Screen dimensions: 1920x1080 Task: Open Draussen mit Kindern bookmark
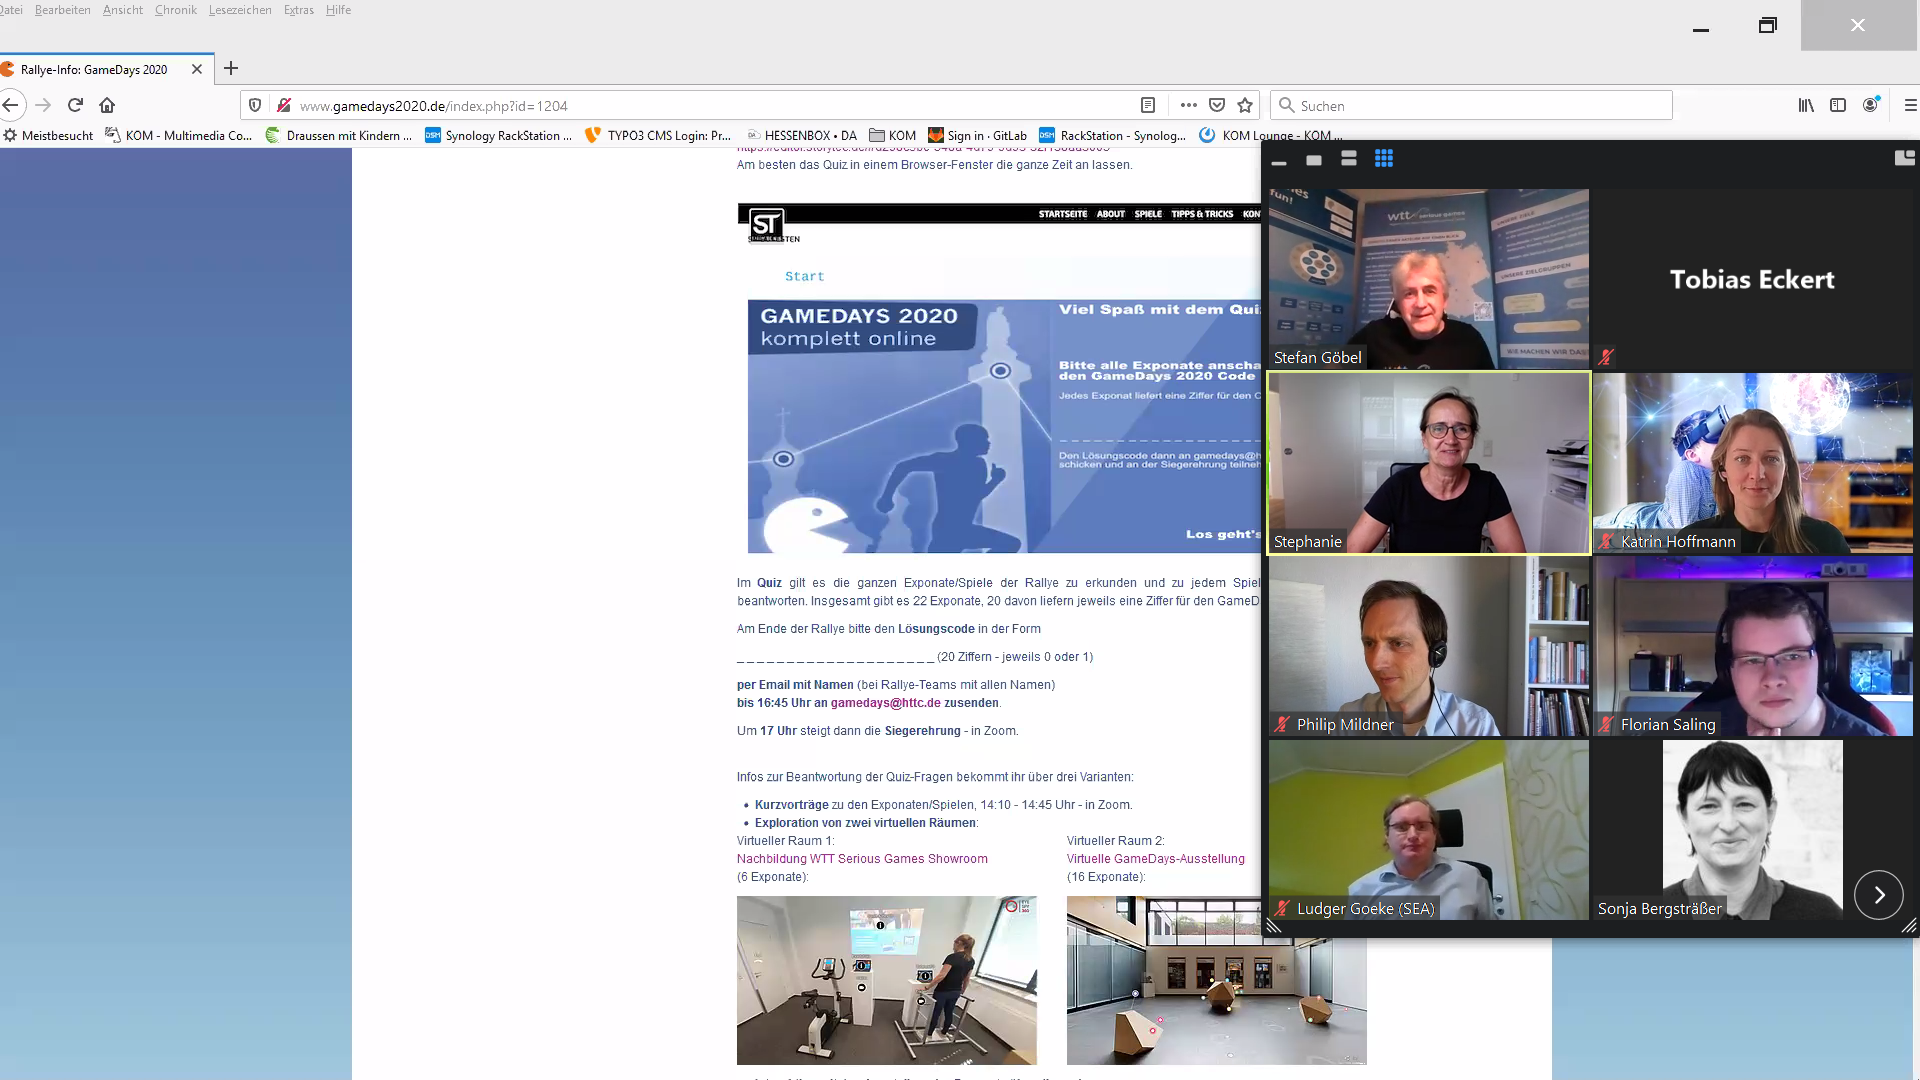[338, 135]
